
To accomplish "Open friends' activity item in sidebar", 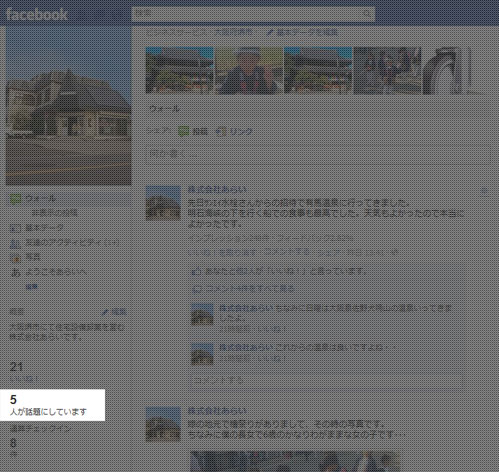I will [x=72, y=243].
